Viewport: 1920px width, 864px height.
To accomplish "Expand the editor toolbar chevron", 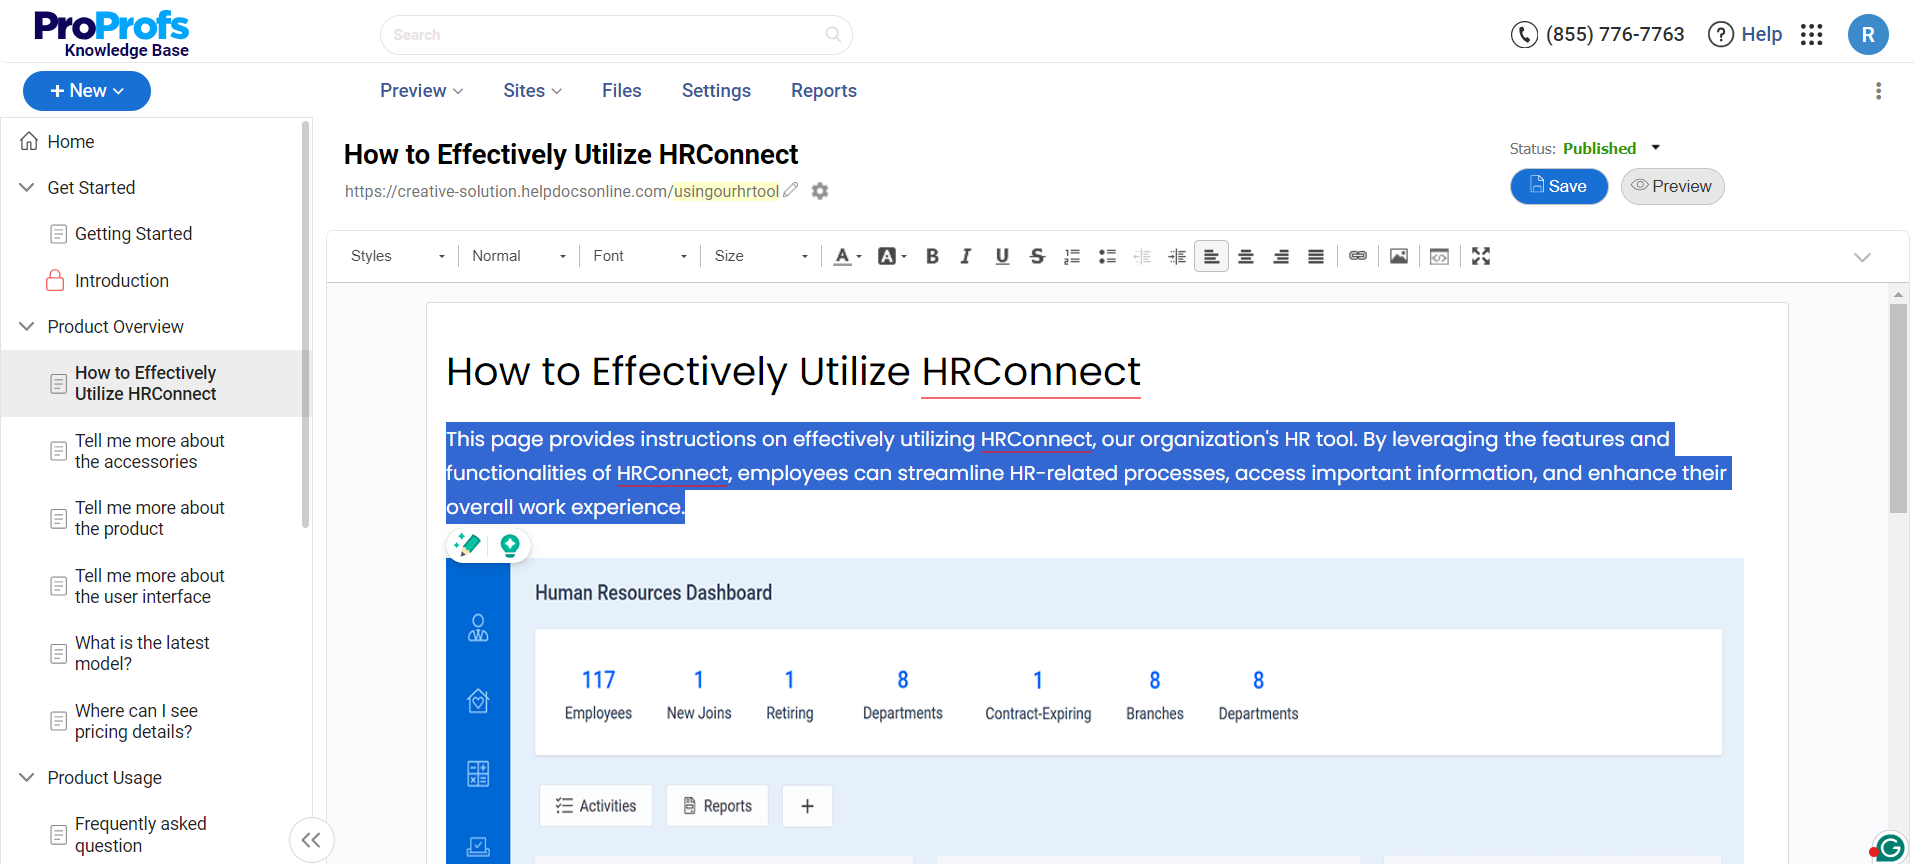I will click(1862, 257).
